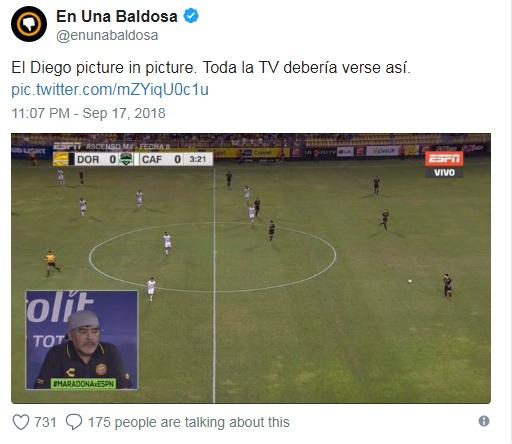Click the En Una Baldosa profile avatar

[x=29, y=24]
